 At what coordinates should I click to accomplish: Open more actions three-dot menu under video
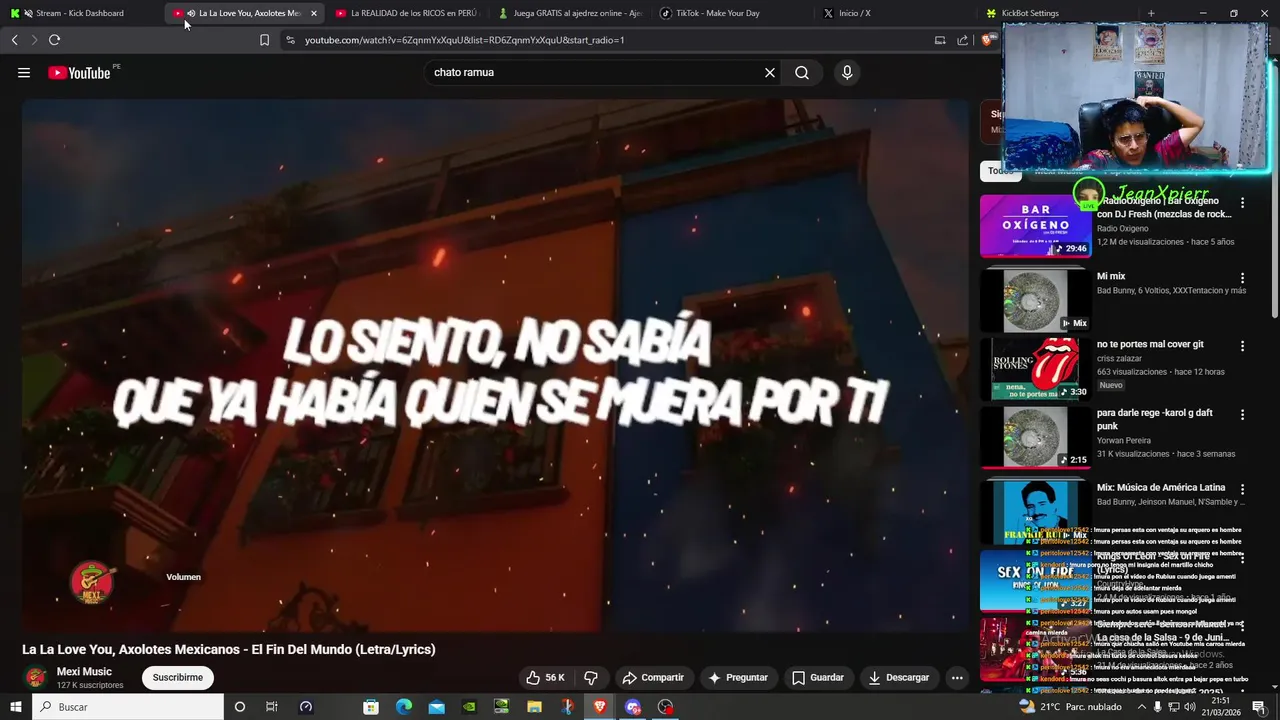[957, 677]
